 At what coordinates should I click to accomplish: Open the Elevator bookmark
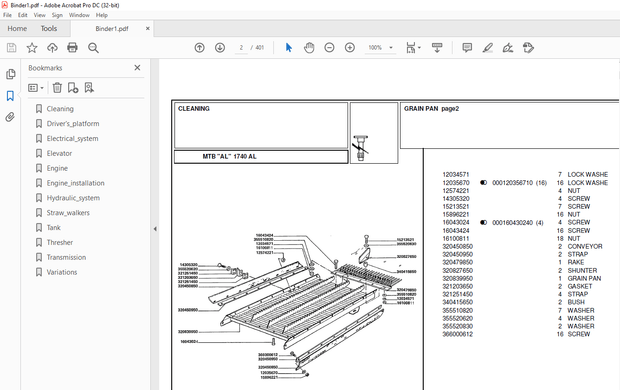(x=59, y=153)
